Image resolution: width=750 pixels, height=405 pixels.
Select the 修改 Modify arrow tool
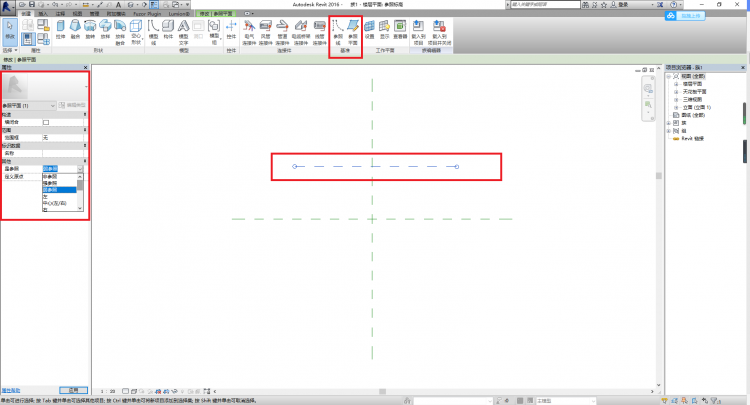10,31
